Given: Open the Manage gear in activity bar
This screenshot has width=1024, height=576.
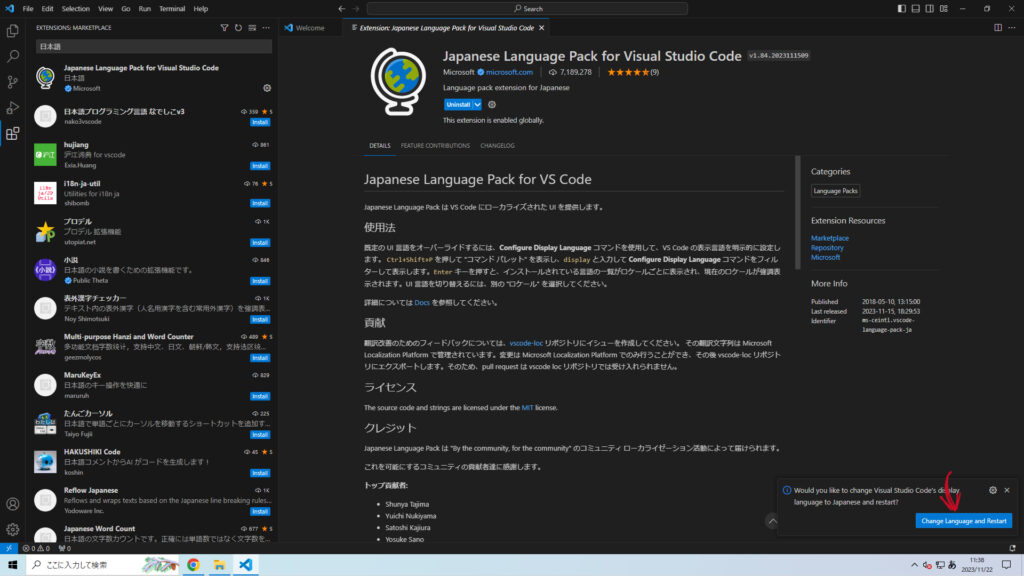Looking at the screenshot, I should tap(12, 530).
